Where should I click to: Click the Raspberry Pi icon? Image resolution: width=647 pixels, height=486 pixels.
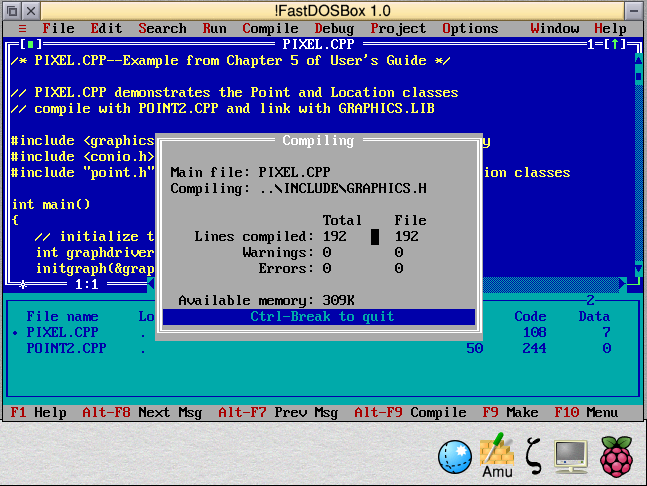click(616, 457)
